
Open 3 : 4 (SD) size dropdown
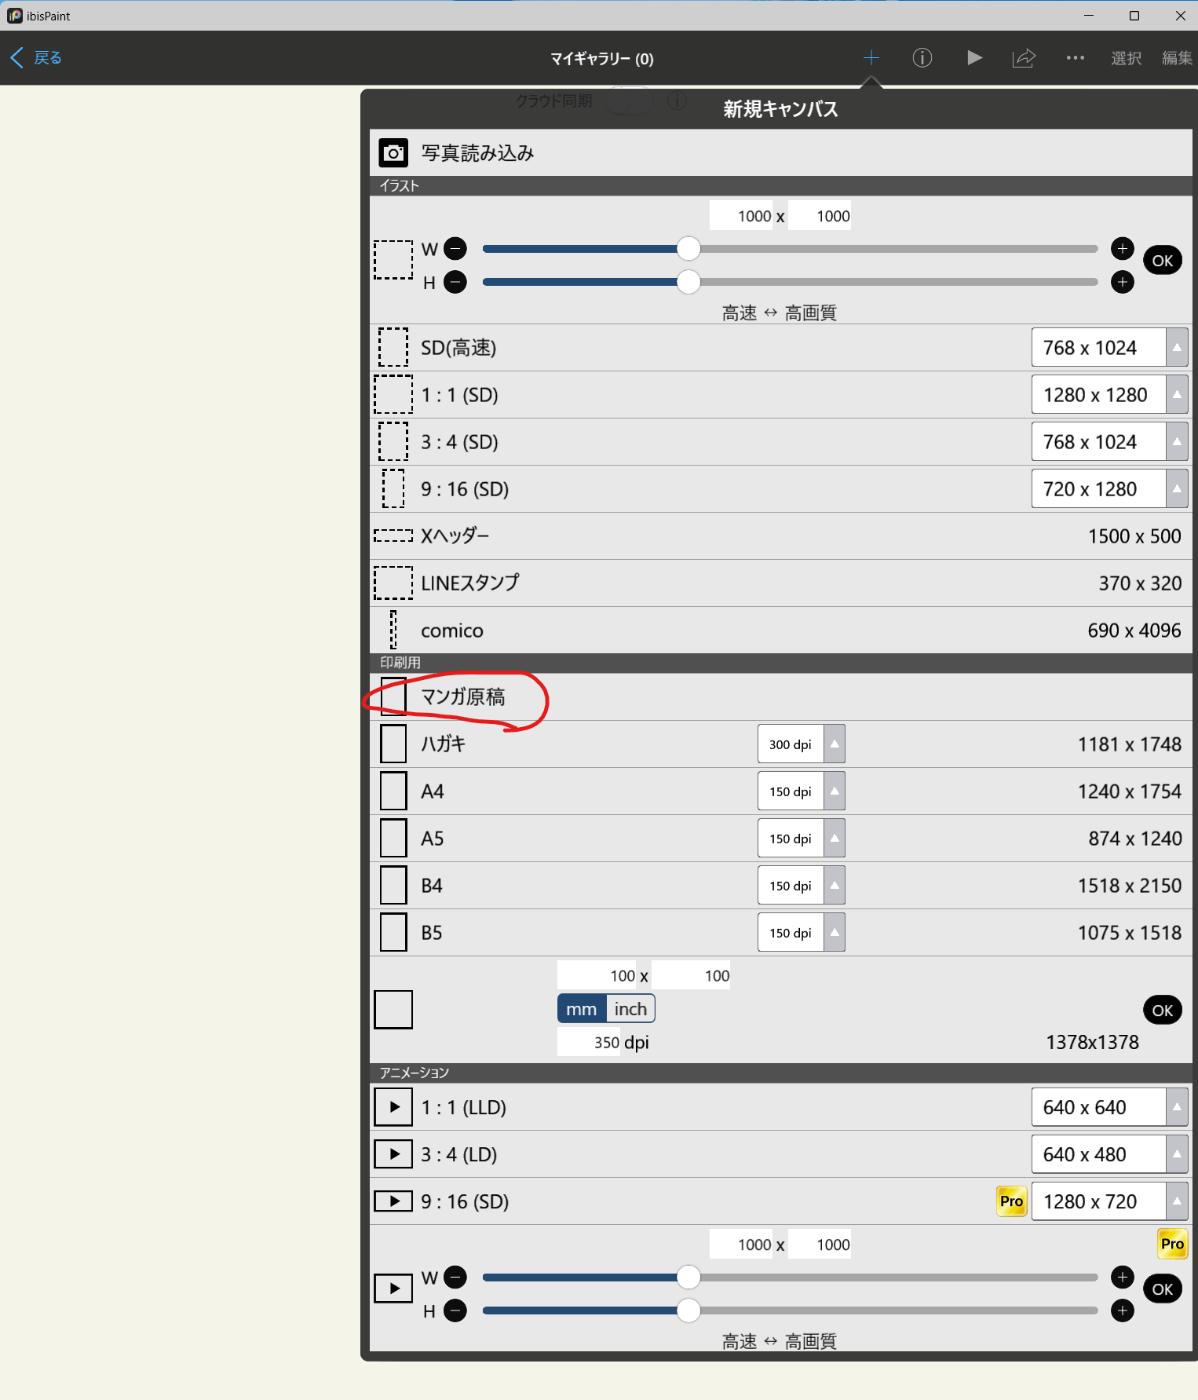(1109, 441)
